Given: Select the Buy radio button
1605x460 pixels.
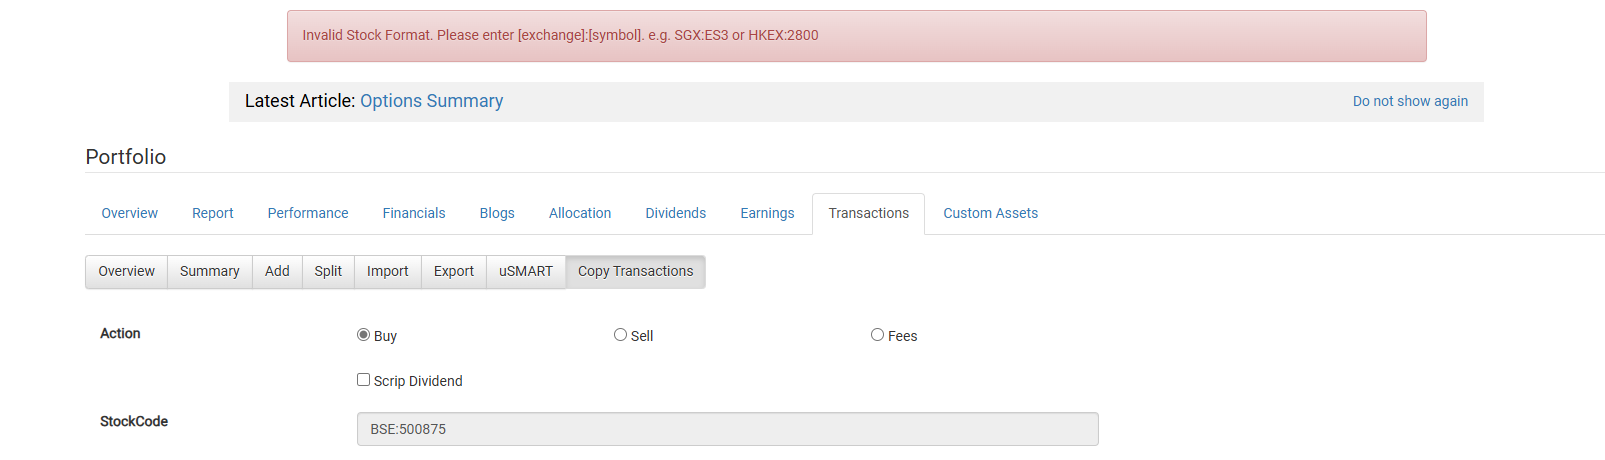Looking at the screenshot, I should [x=363, y=335].
